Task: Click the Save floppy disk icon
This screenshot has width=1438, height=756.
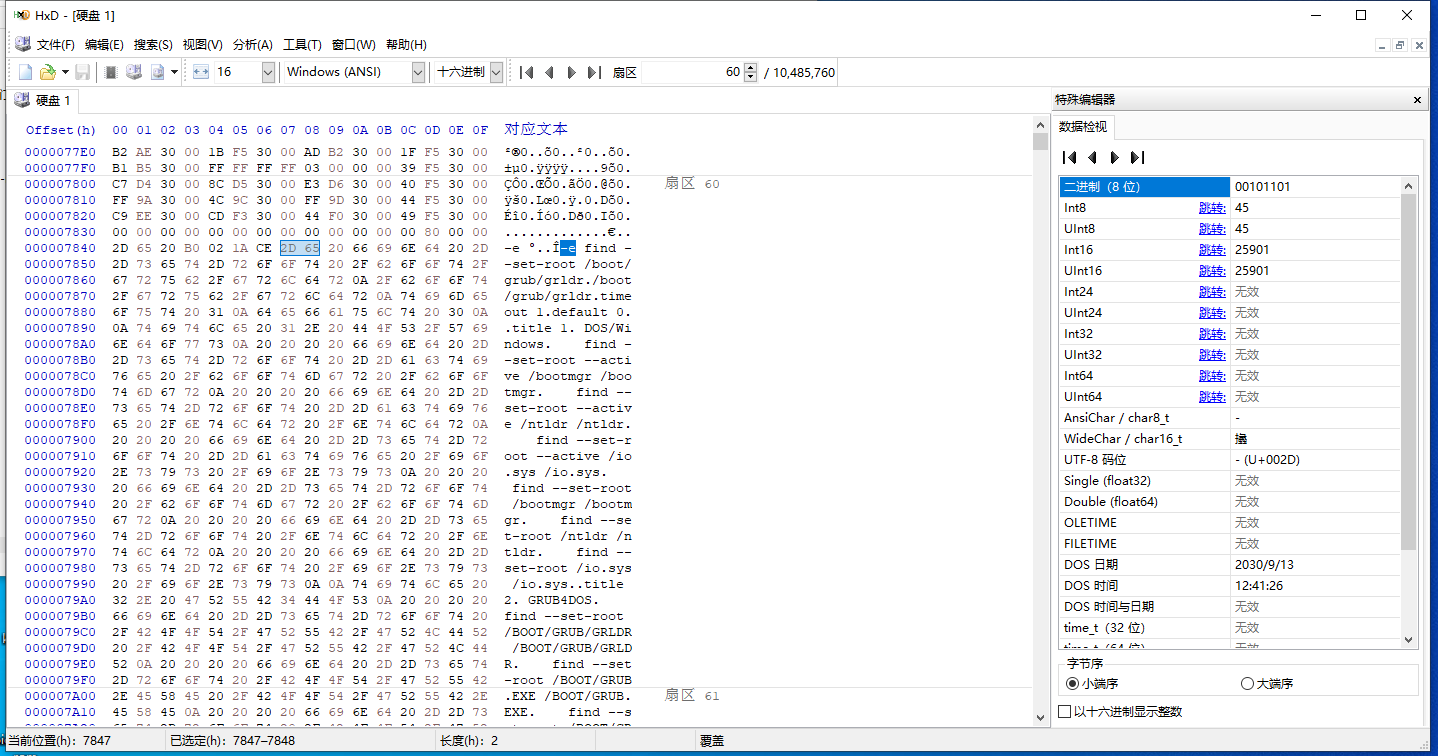Action: coord(83,72)
